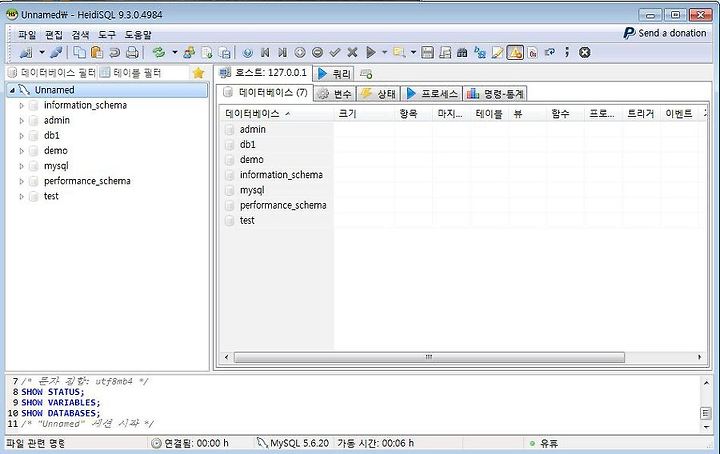The height and width of the screenshot is (454, 720).
Task: Click Send a donation link
Action: (664, 33)
